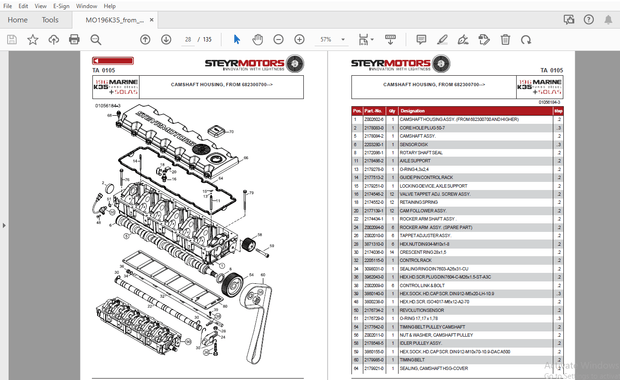The image size is (620, 380).
Task: Open the page fit options dropdown
Action: pyautogui.click(x=366, y=40)
